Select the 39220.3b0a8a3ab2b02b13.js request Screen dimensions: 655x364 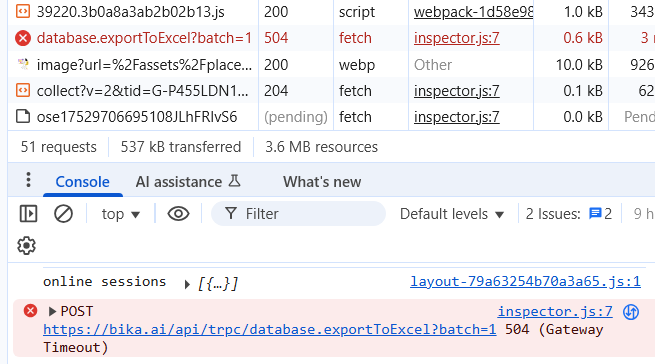[130, 12]
